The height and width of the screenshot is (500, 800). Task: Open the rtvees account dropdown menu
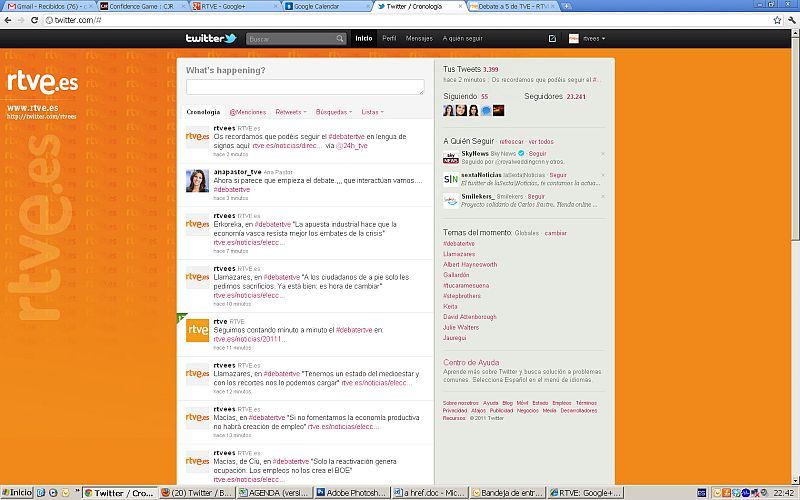587,39
